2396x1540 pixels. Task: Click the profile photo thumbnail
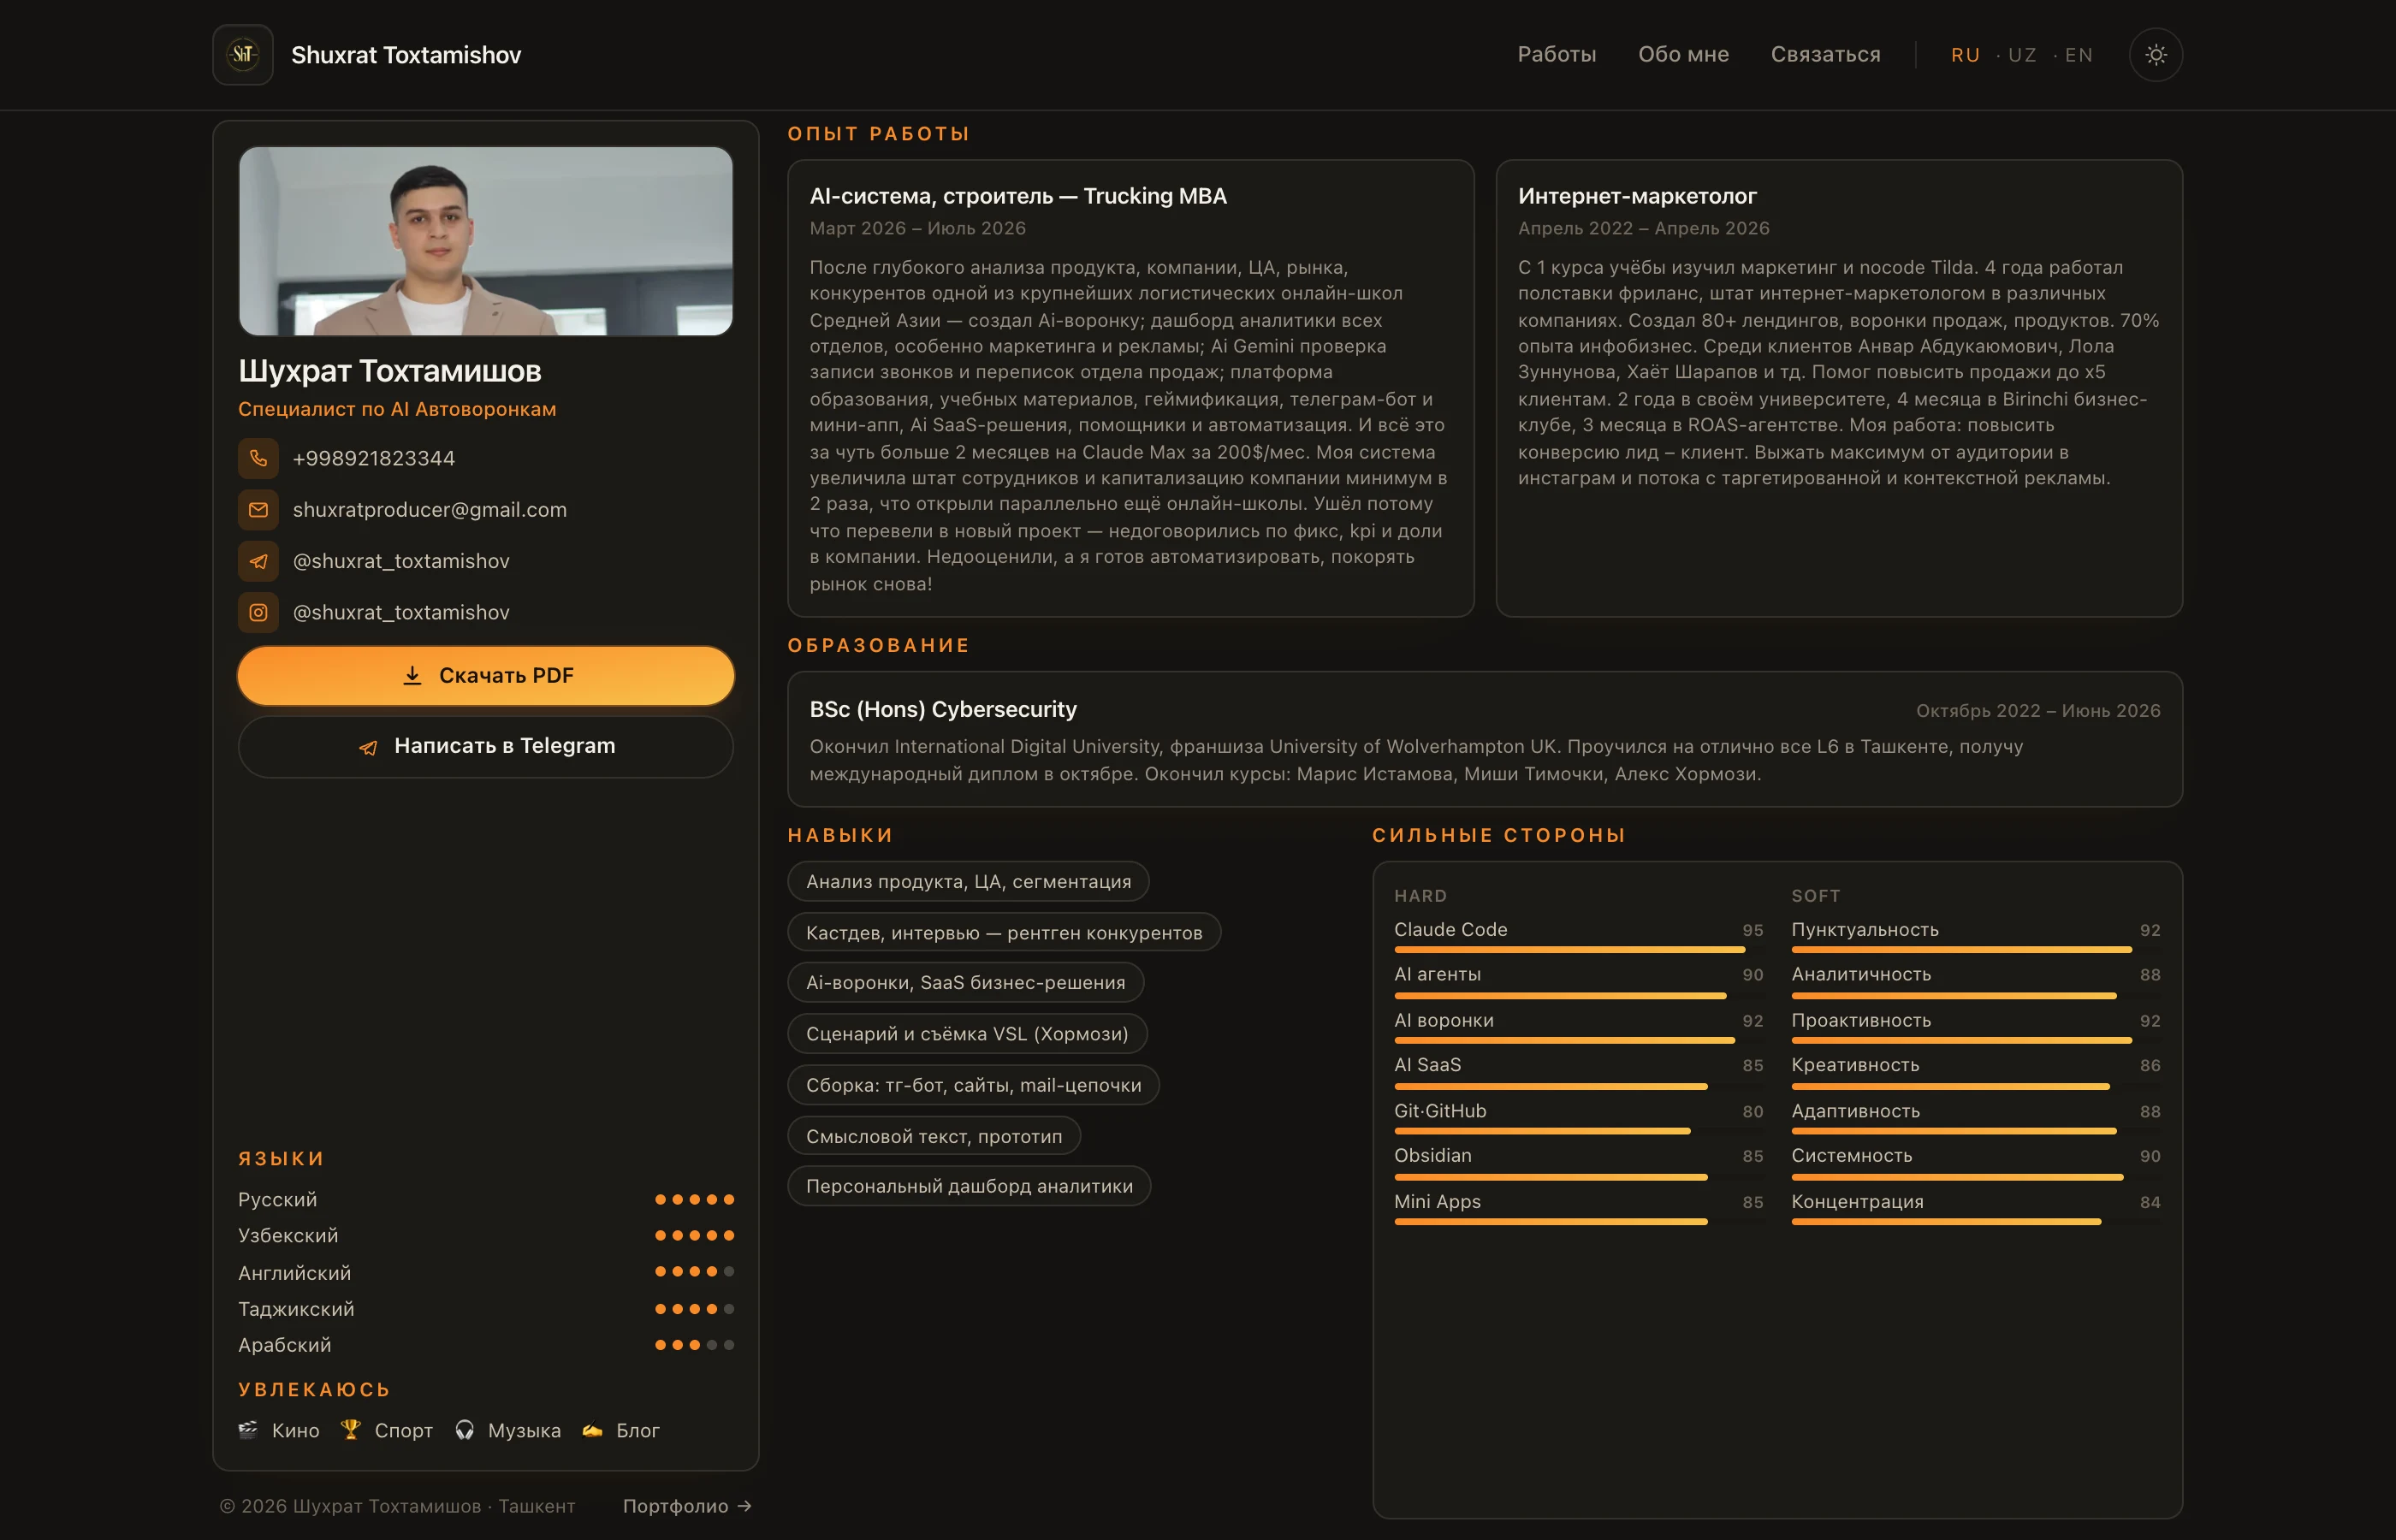(x=486, y=241)
